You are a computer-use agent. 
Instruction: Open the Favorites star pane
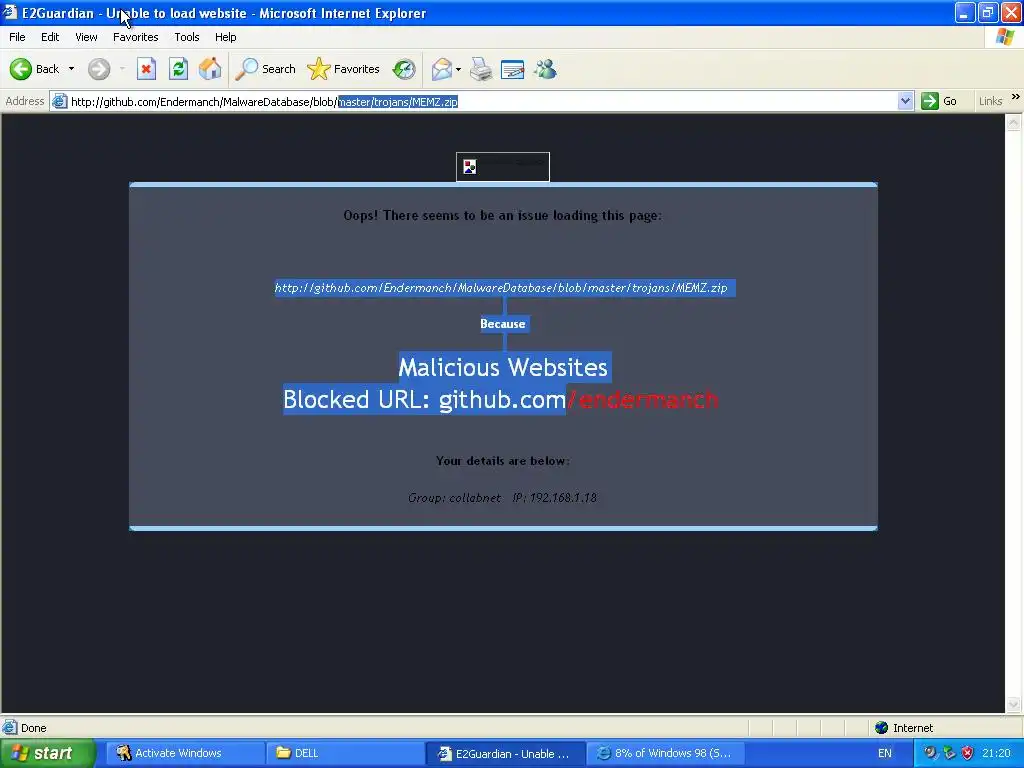point(344,69)
